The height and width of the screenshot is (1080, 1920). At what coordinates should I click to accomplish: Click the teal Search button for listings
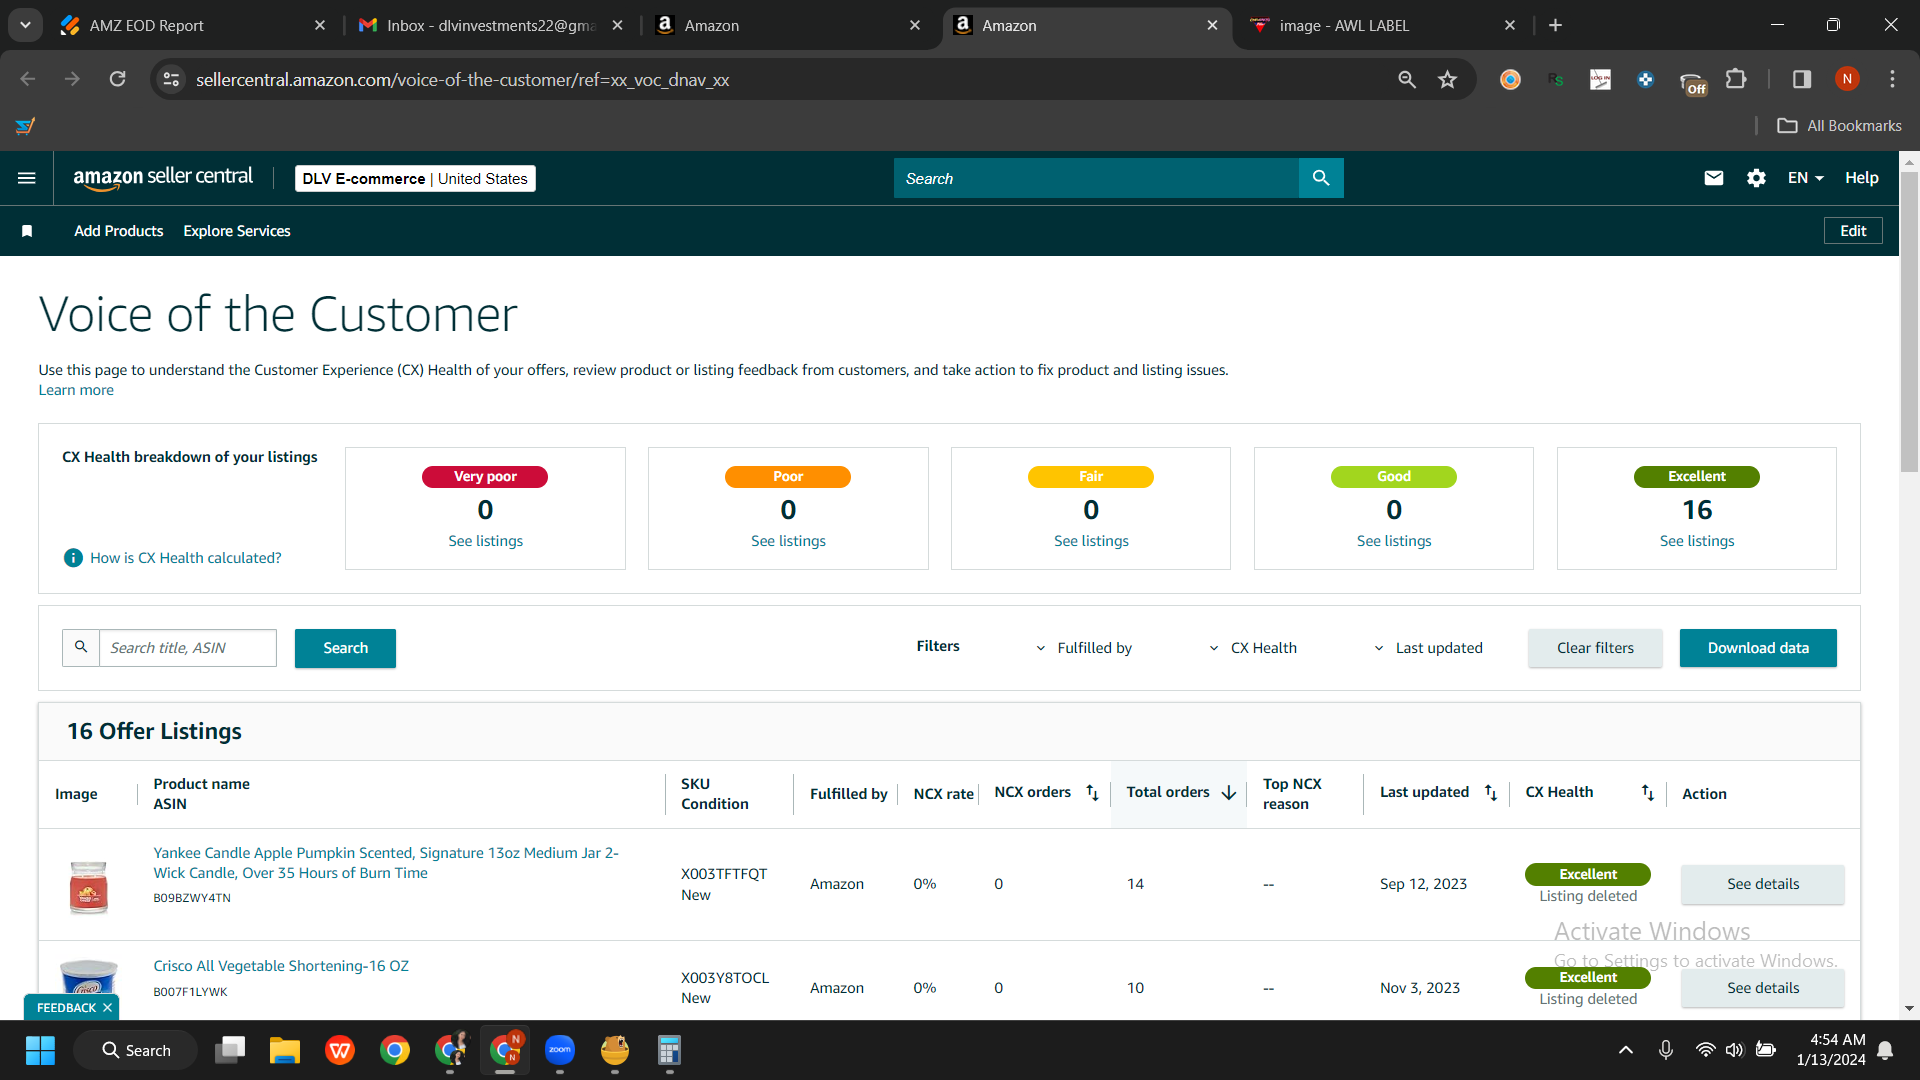[345, 648]
